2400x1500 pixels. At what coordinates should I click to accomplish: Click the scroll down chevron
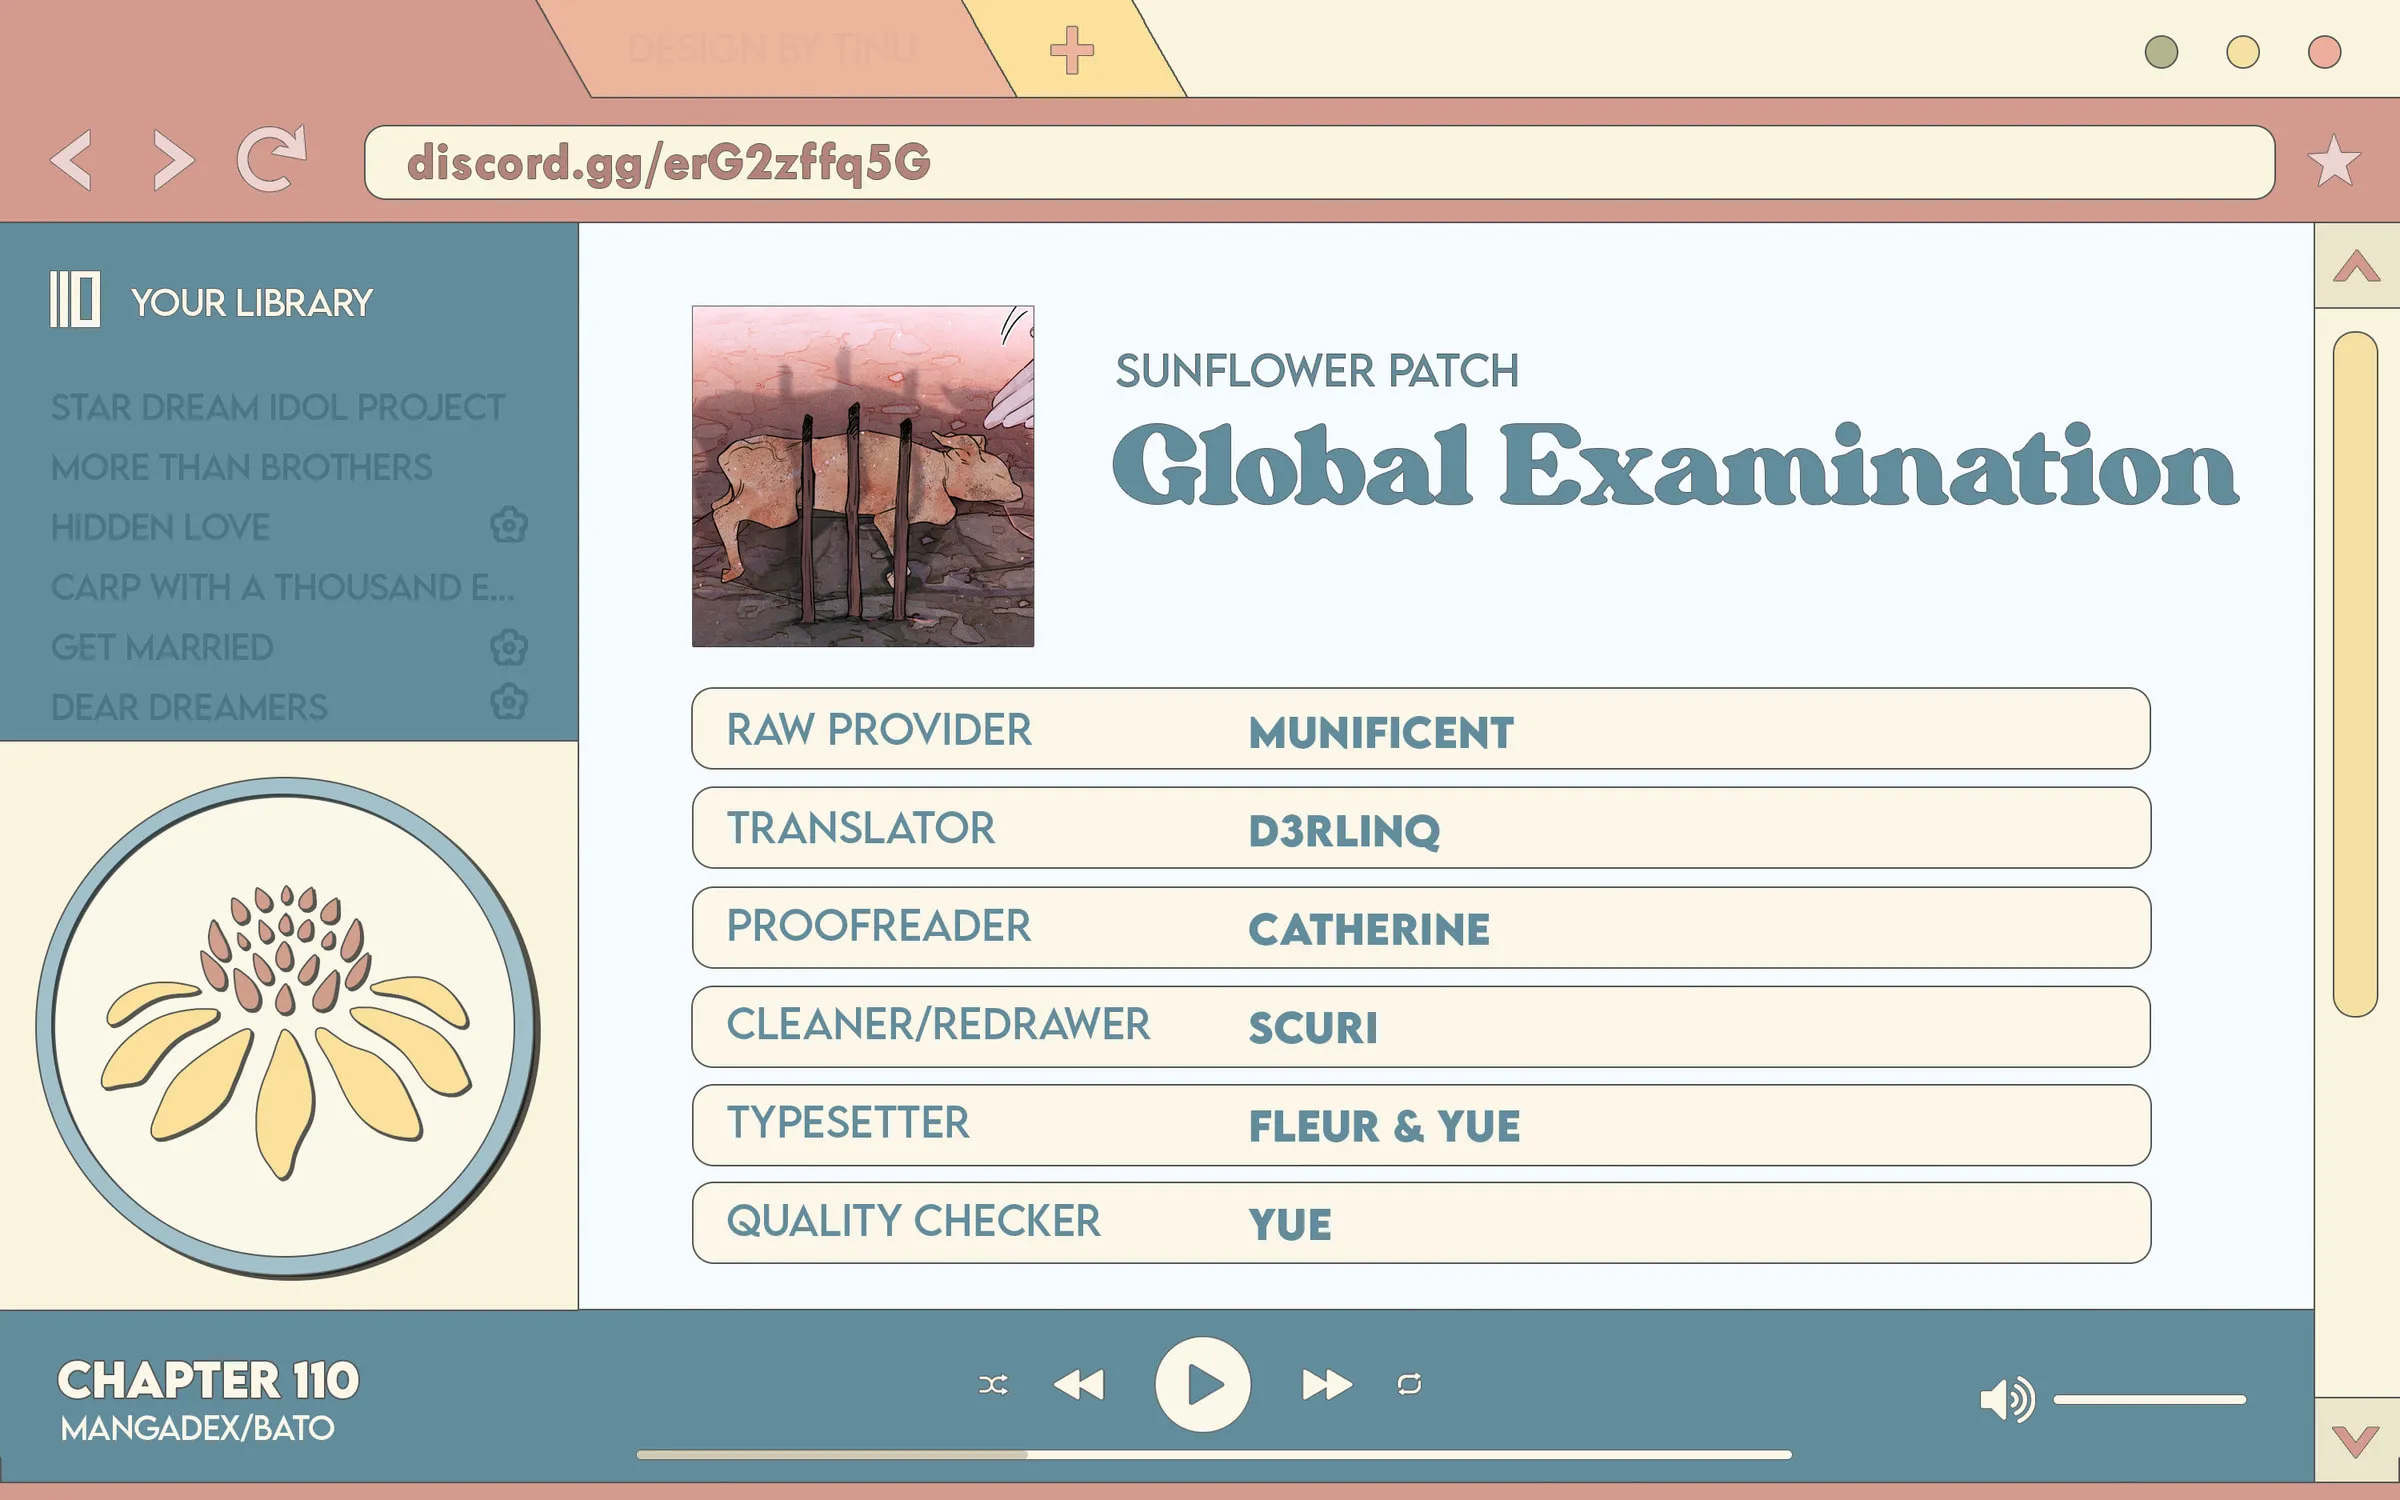pos(2355,1441)
